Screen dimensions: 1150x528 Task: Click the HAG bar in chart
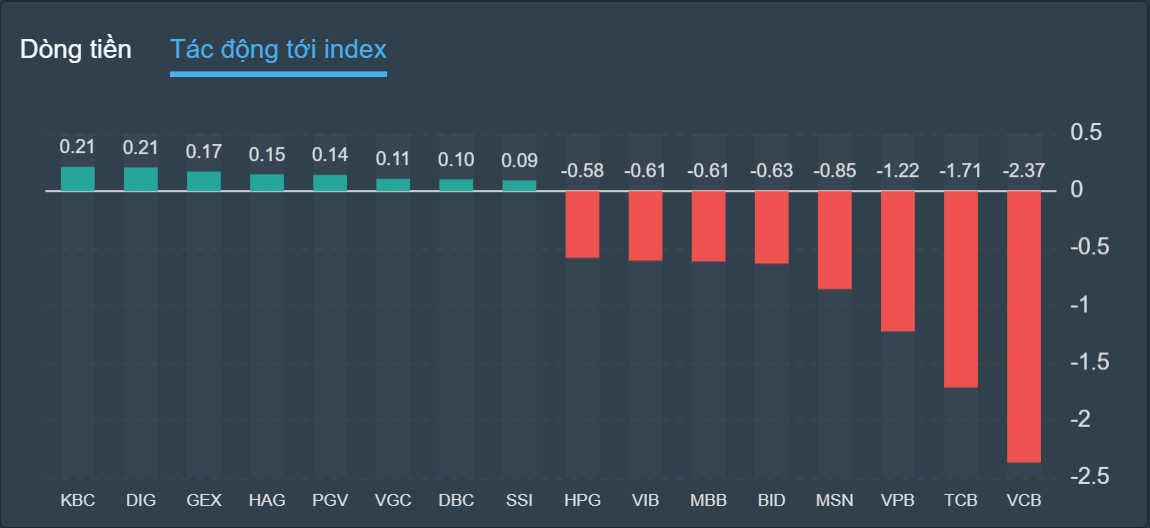pos(267,182)
